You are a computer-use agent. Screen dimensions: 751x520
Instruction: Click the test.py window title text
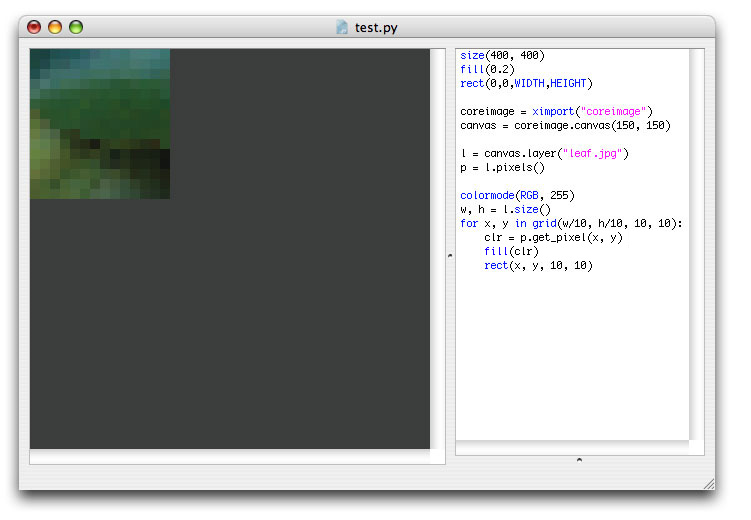(x=376, y=28)
